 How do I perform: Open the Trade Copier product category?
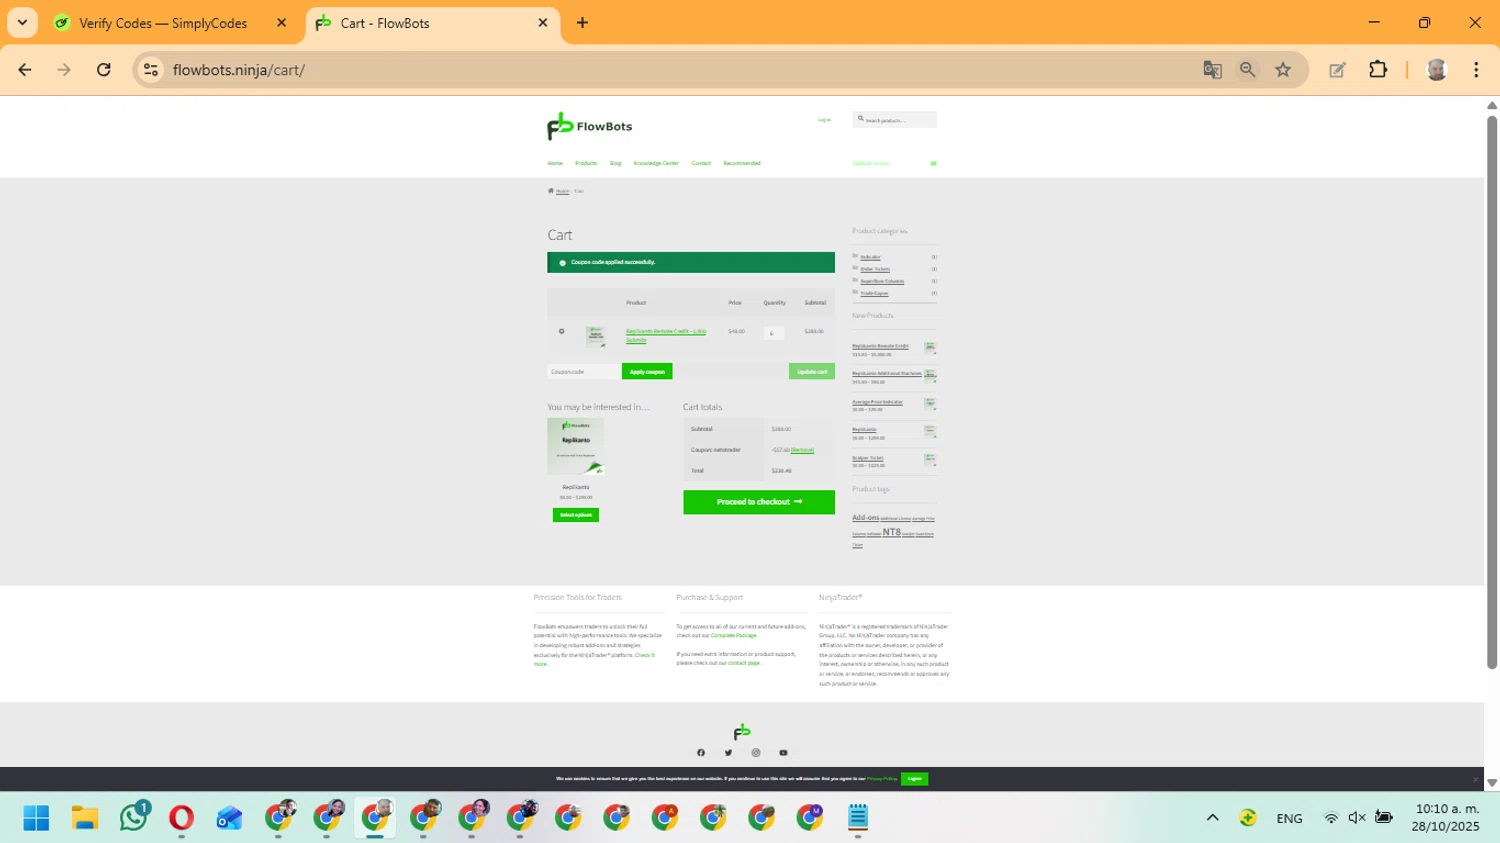[874, 293]
